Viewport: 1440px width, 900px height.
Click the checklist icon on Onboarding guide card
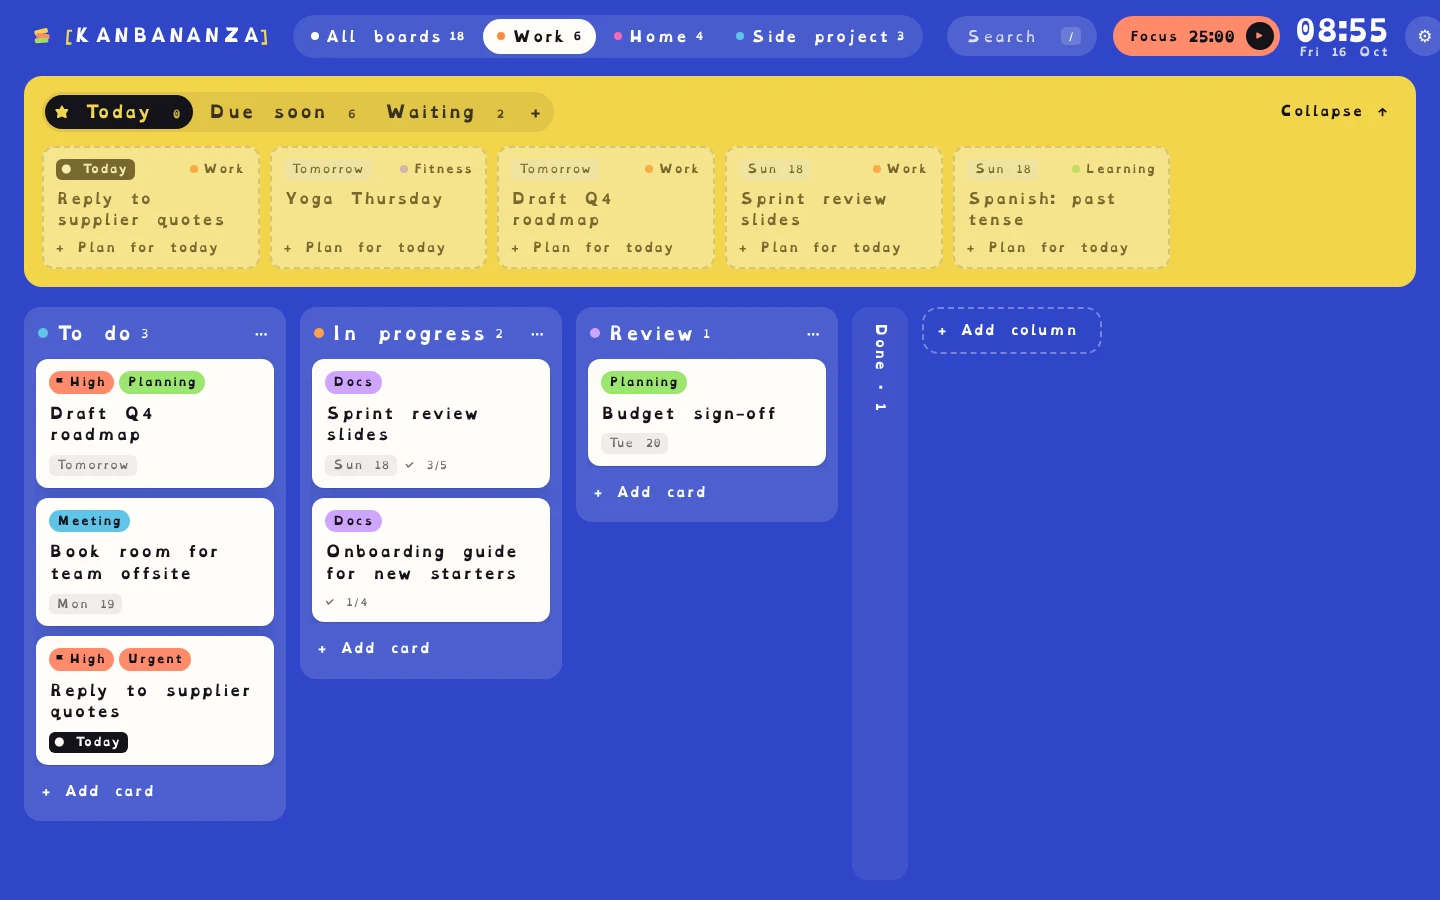(330, 602)
